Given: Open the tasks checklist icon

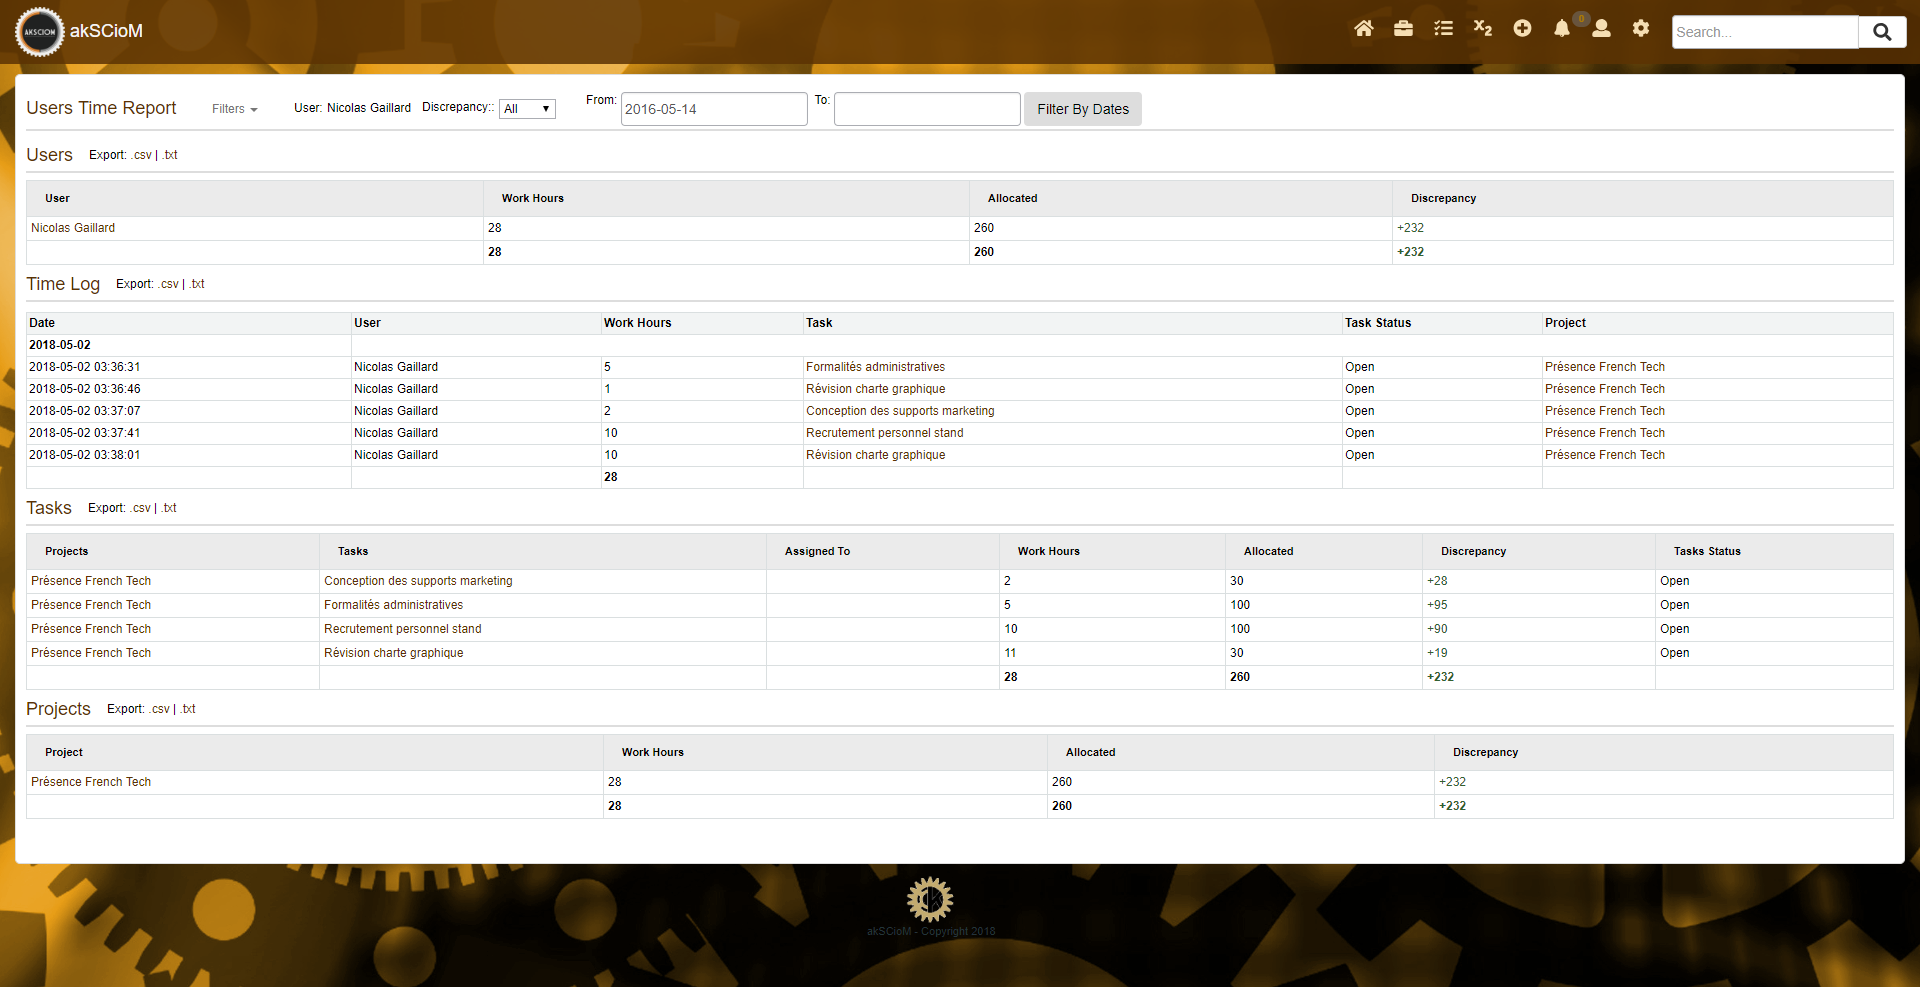Looking at the screenshot, I should coord(1443,29).
